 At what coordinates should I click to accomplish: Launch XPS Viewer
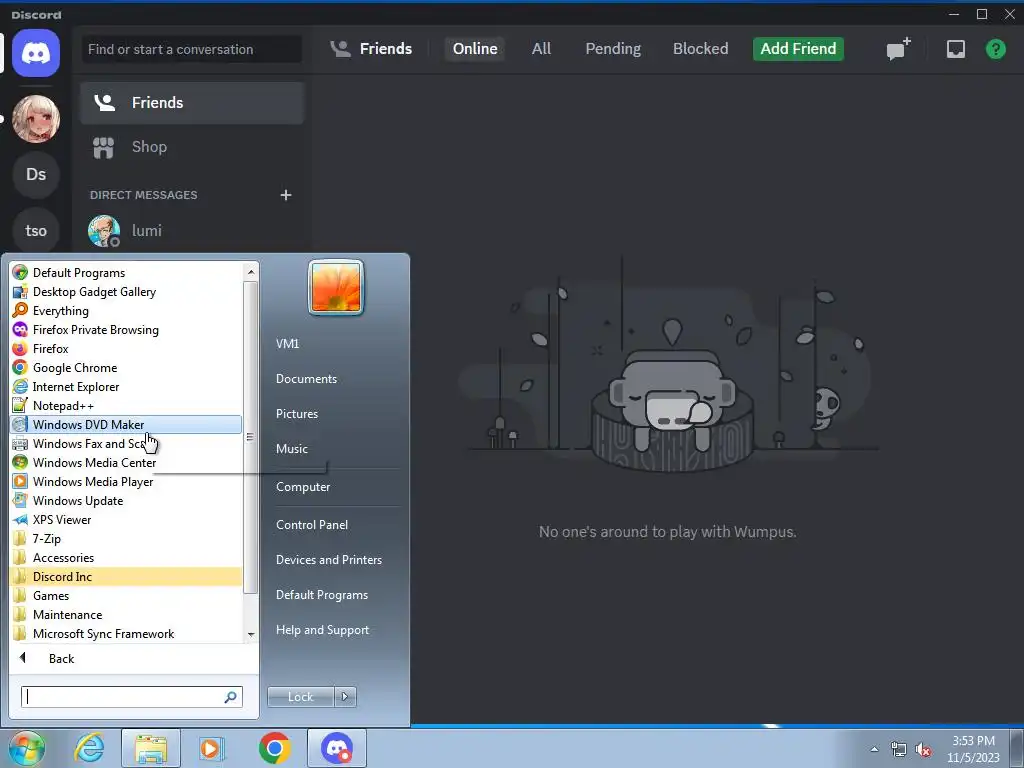point(126,519)
